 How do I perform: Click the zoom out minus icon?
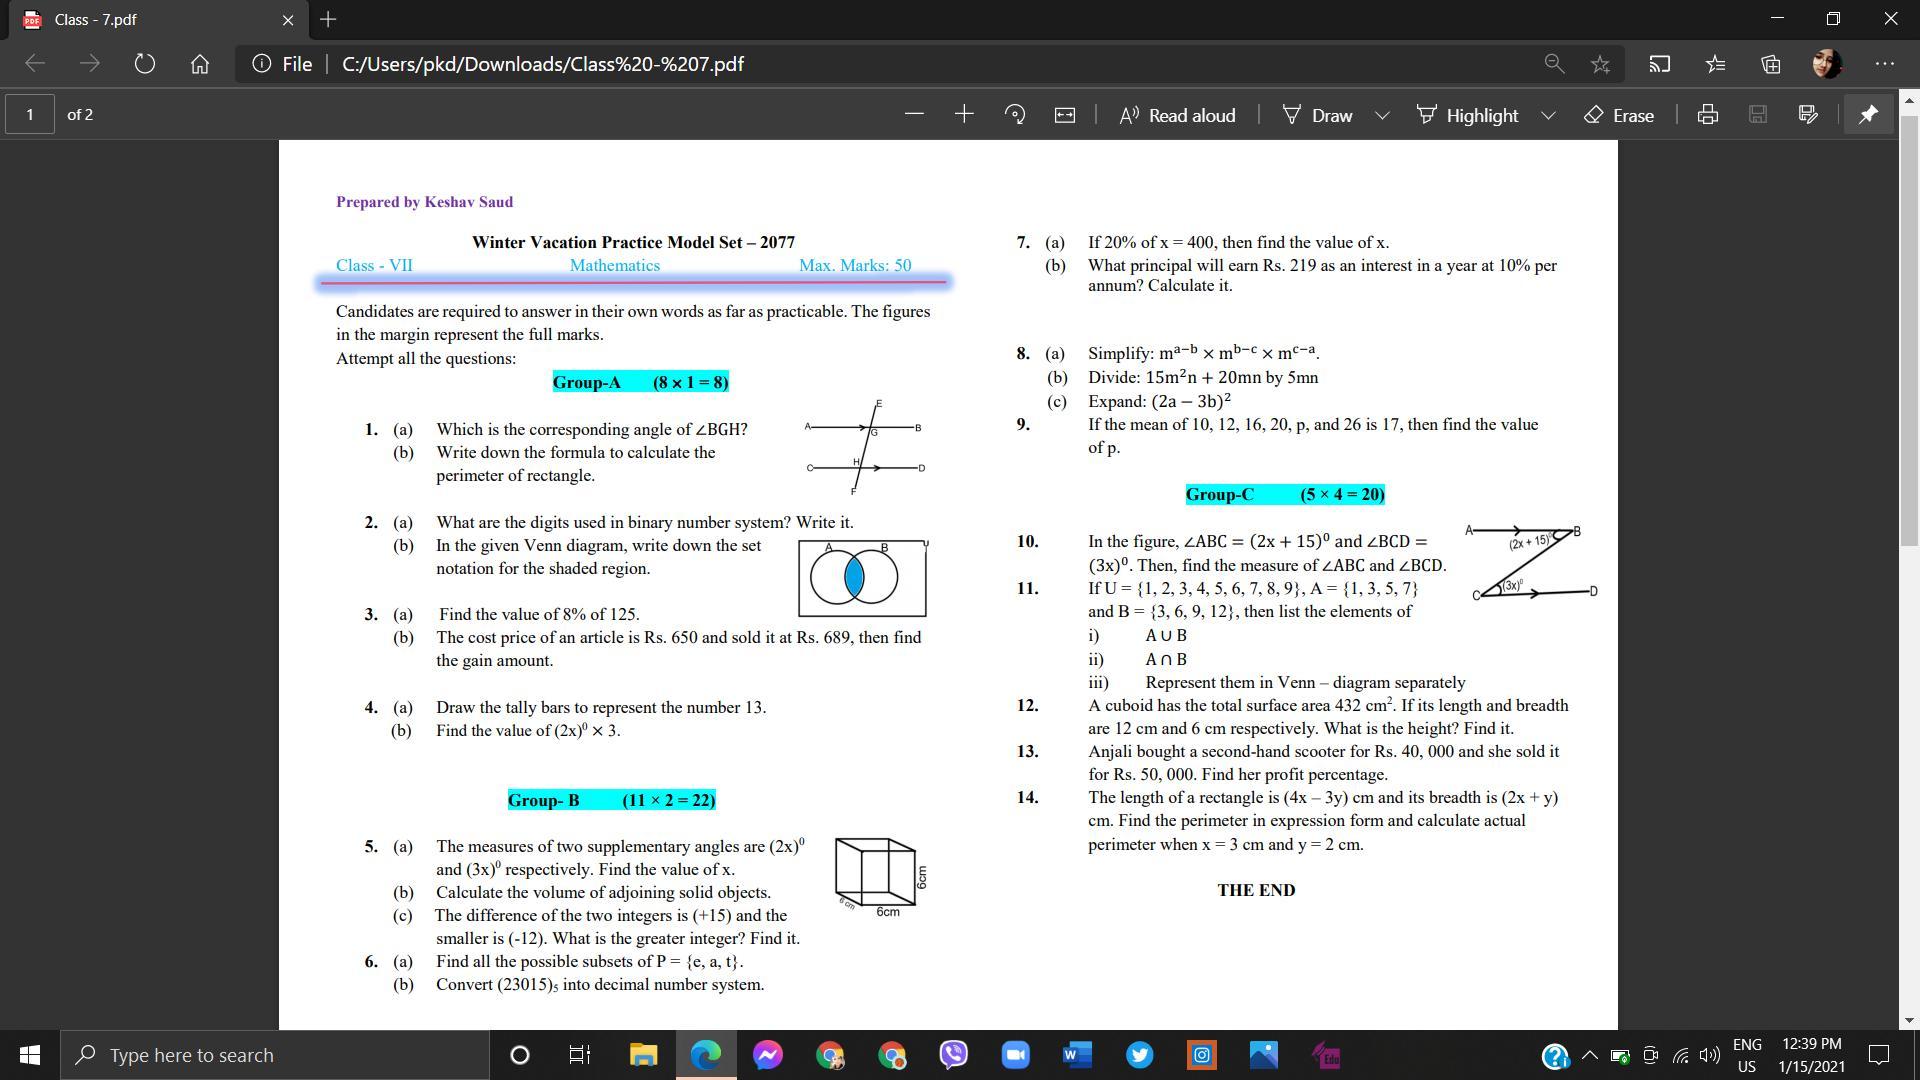pos(913,115)
